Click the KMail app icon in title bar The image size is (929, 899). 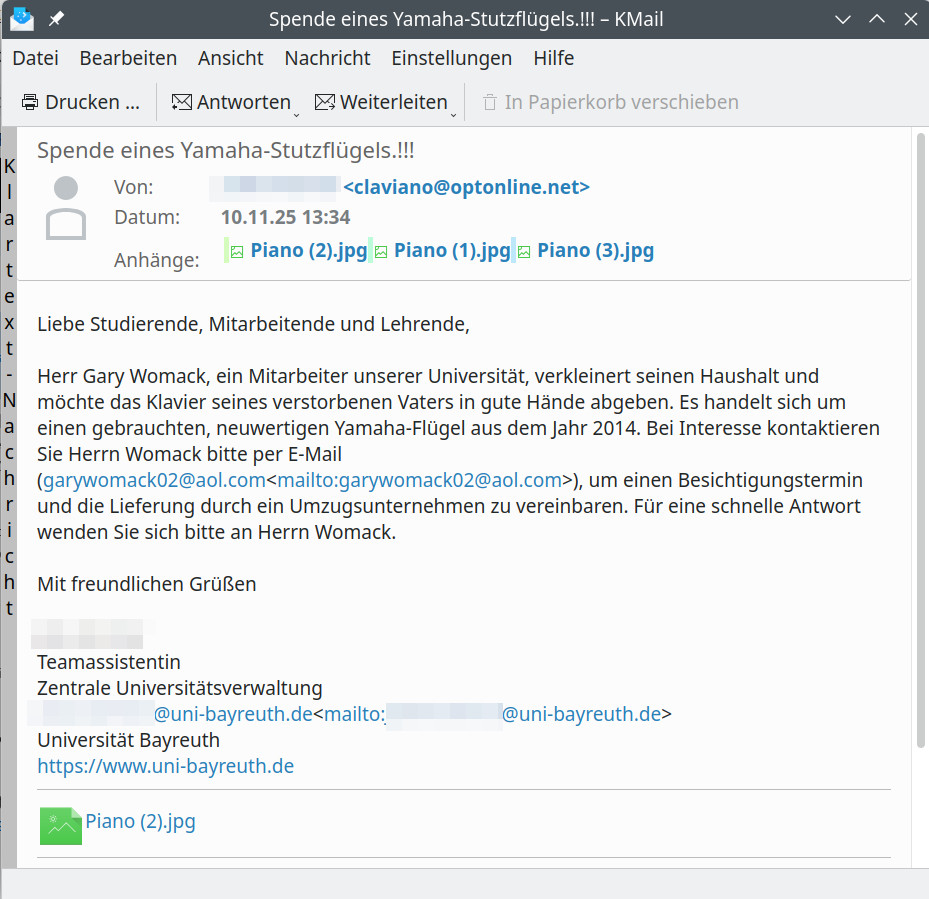(21, 19)
